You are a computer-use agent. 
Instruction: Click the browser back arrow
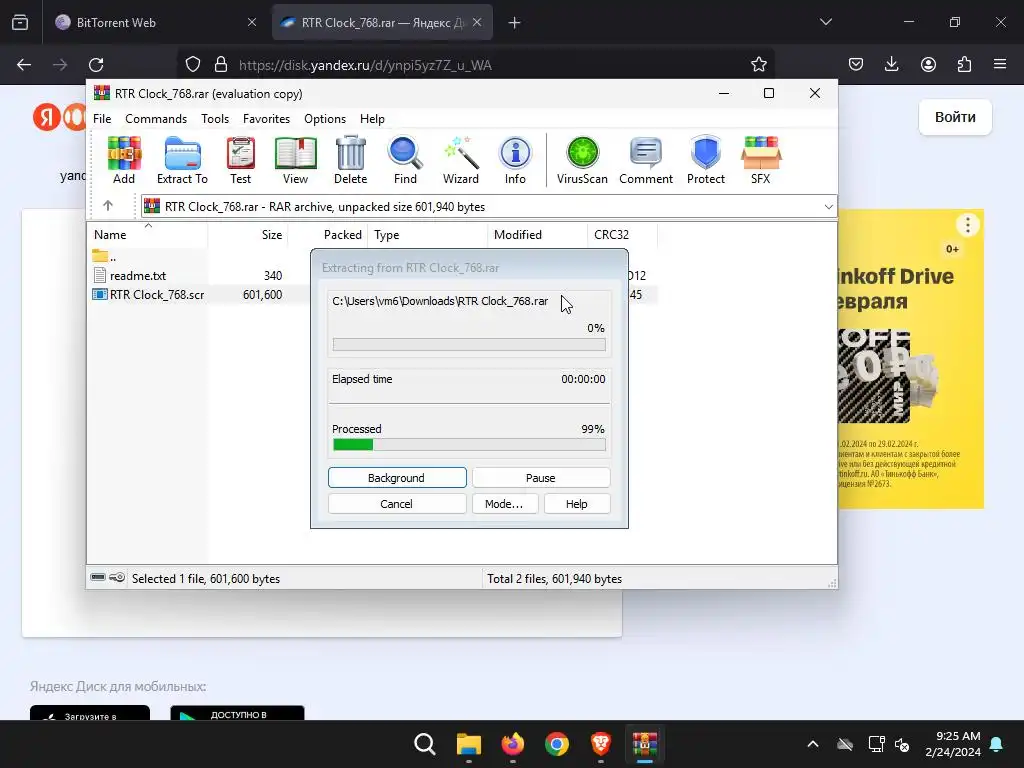pyautogui.click(x=24, y=65)
